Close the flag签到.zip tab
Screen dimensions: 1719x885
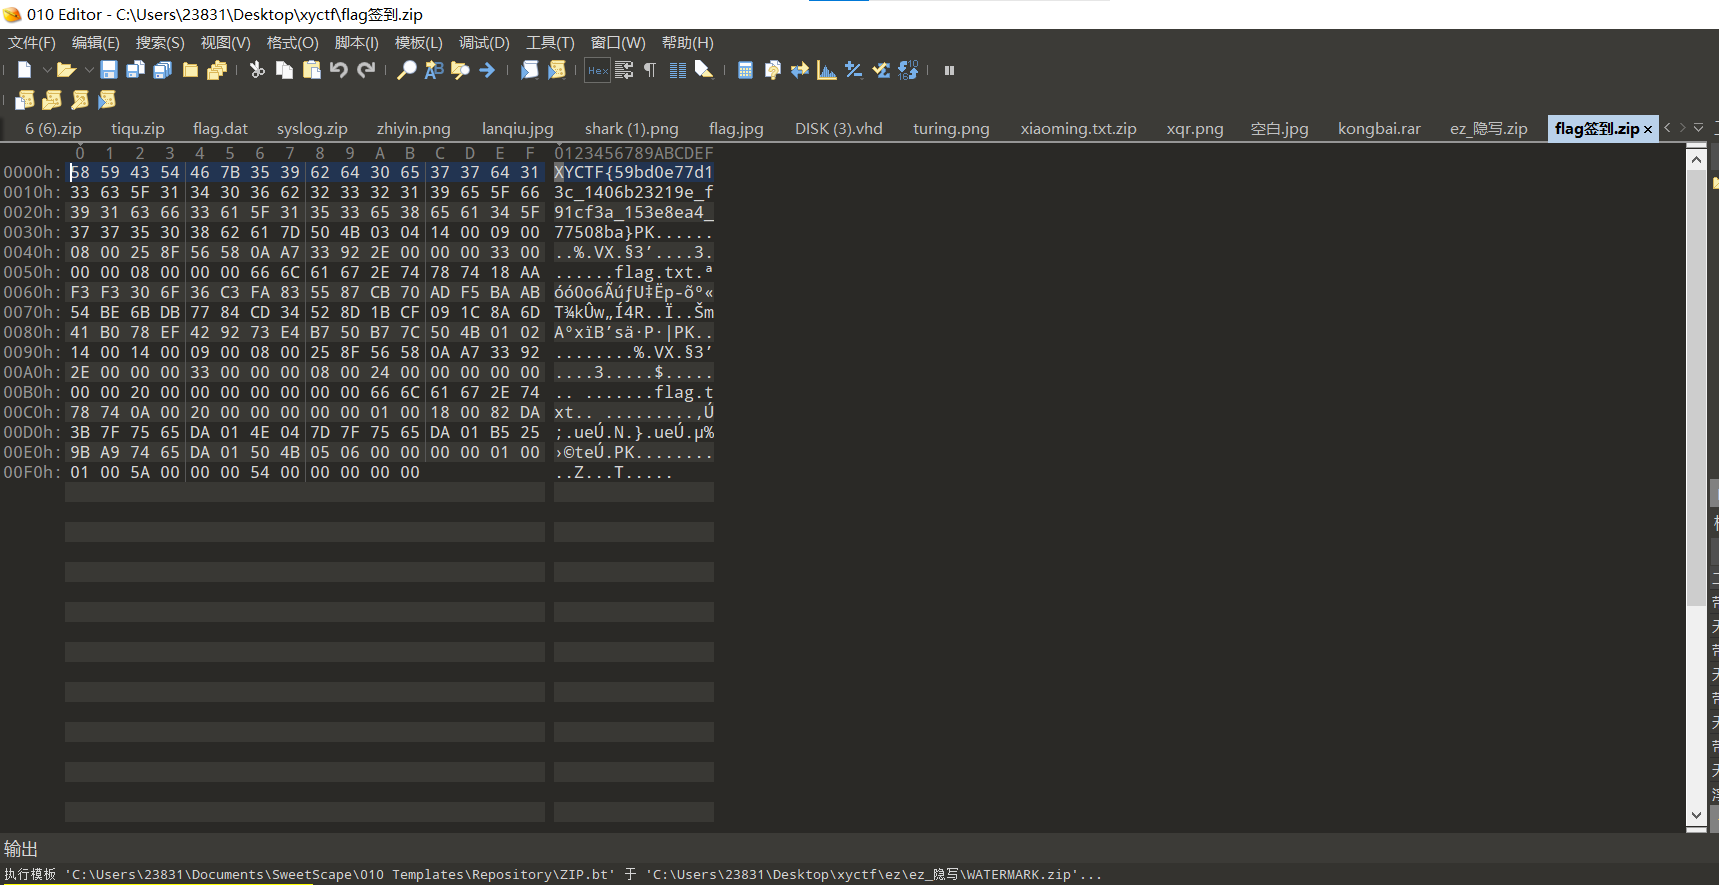tap(1648, 129)
